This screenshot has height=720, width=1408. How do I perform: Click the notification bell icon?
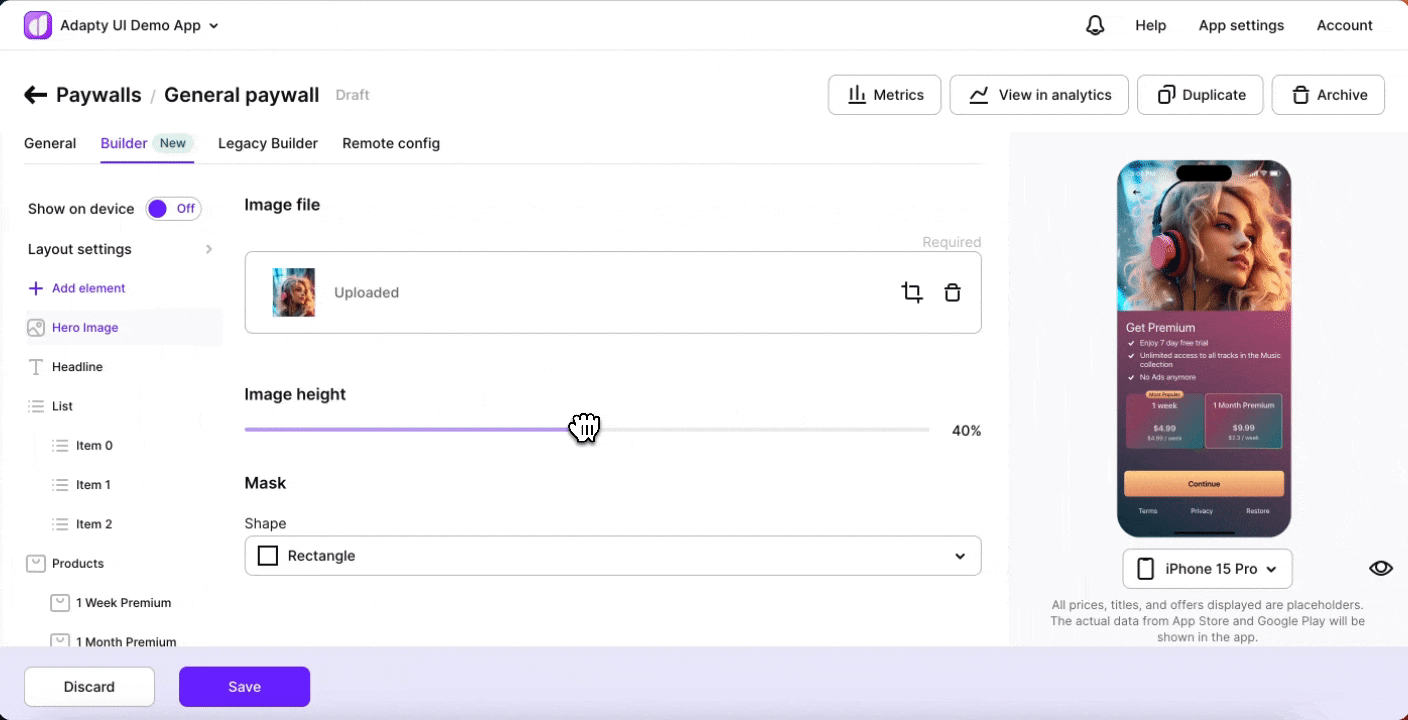pos(1095,26)
